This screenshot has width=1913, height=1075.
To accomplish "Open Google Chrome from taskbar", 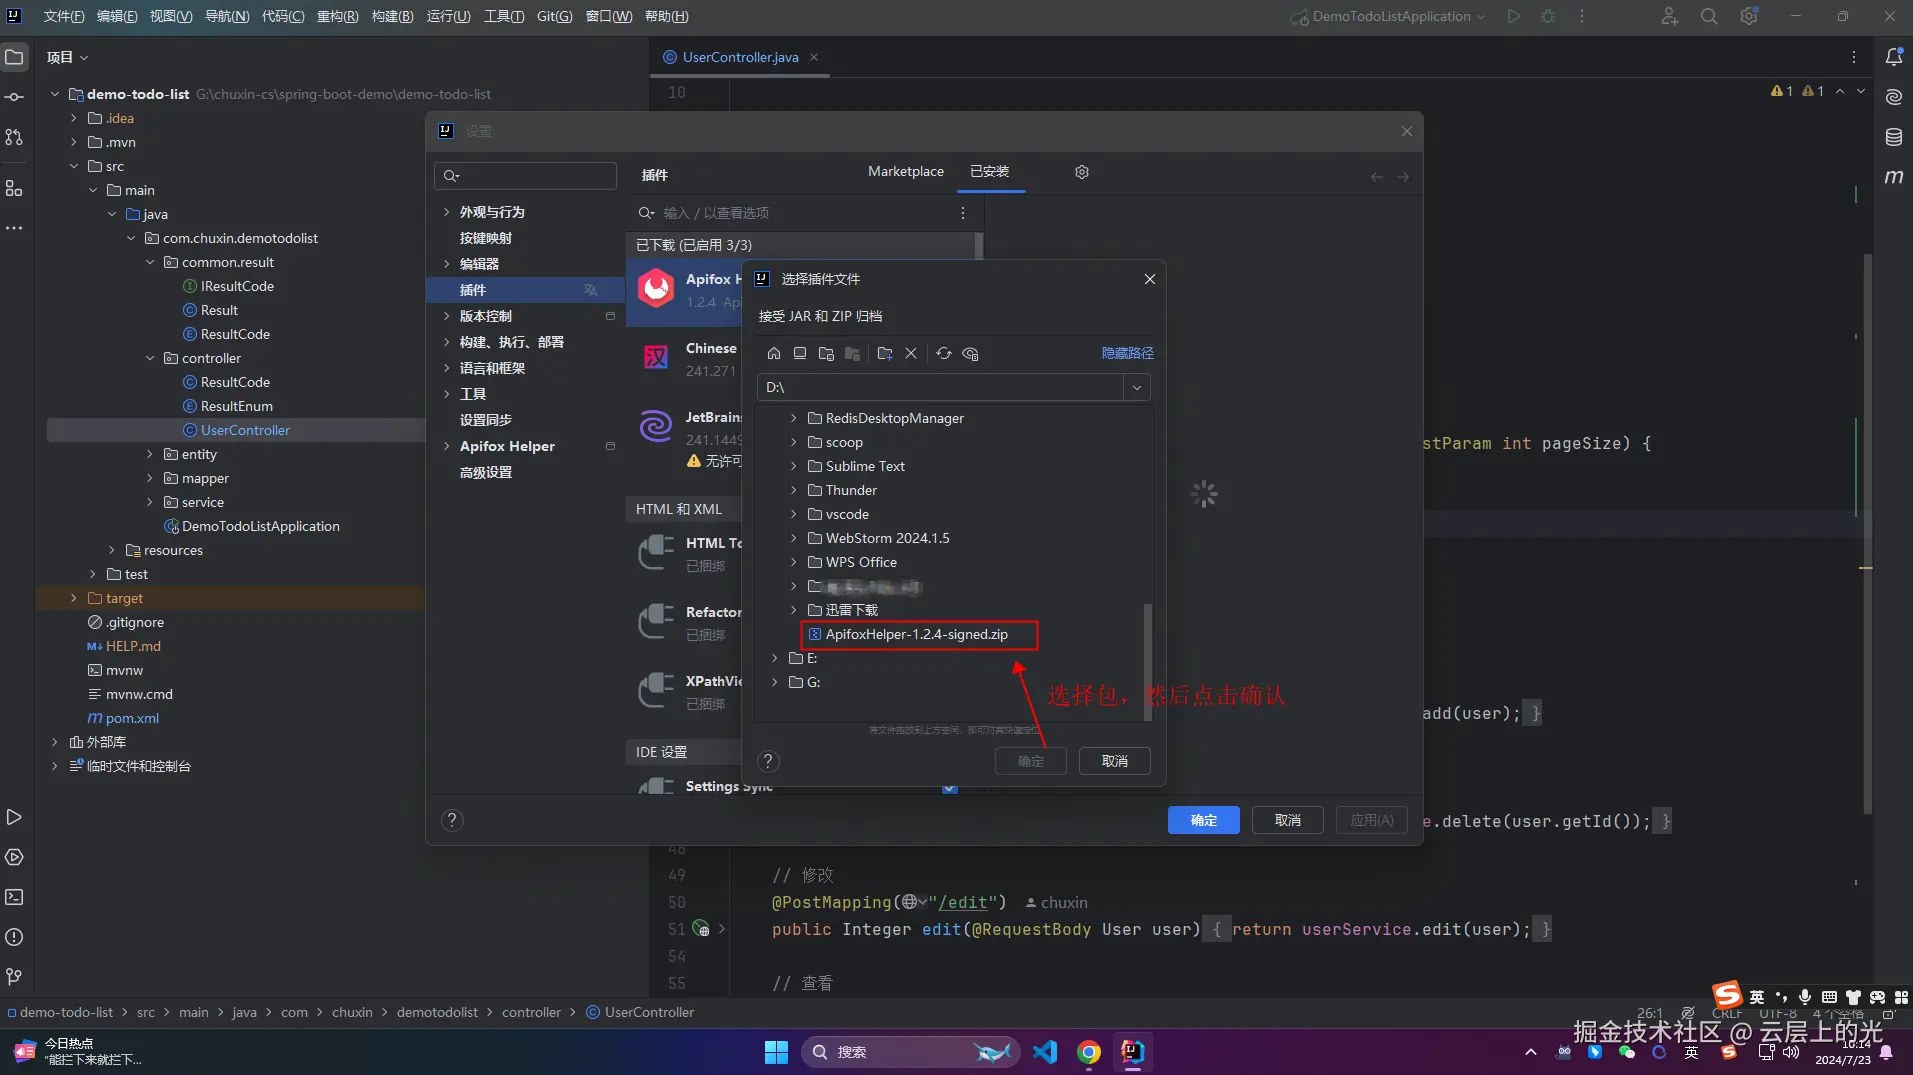I will pyautogui.click(x=1089, y=1052).
